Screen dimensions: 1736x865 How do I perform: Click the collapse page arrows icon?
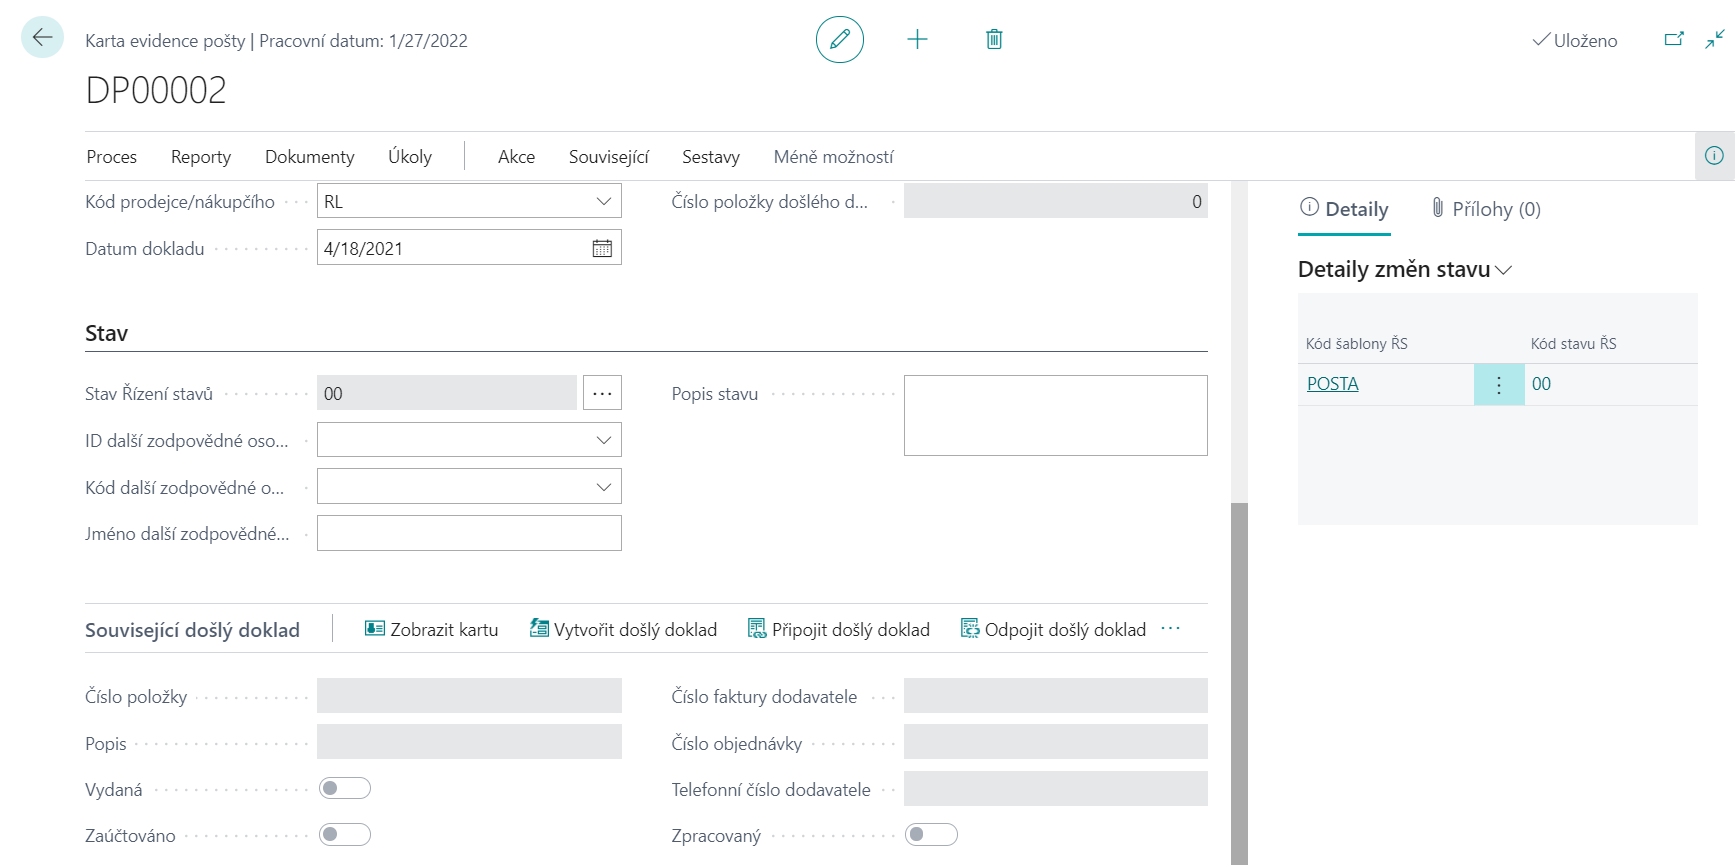click(1714, 40)
